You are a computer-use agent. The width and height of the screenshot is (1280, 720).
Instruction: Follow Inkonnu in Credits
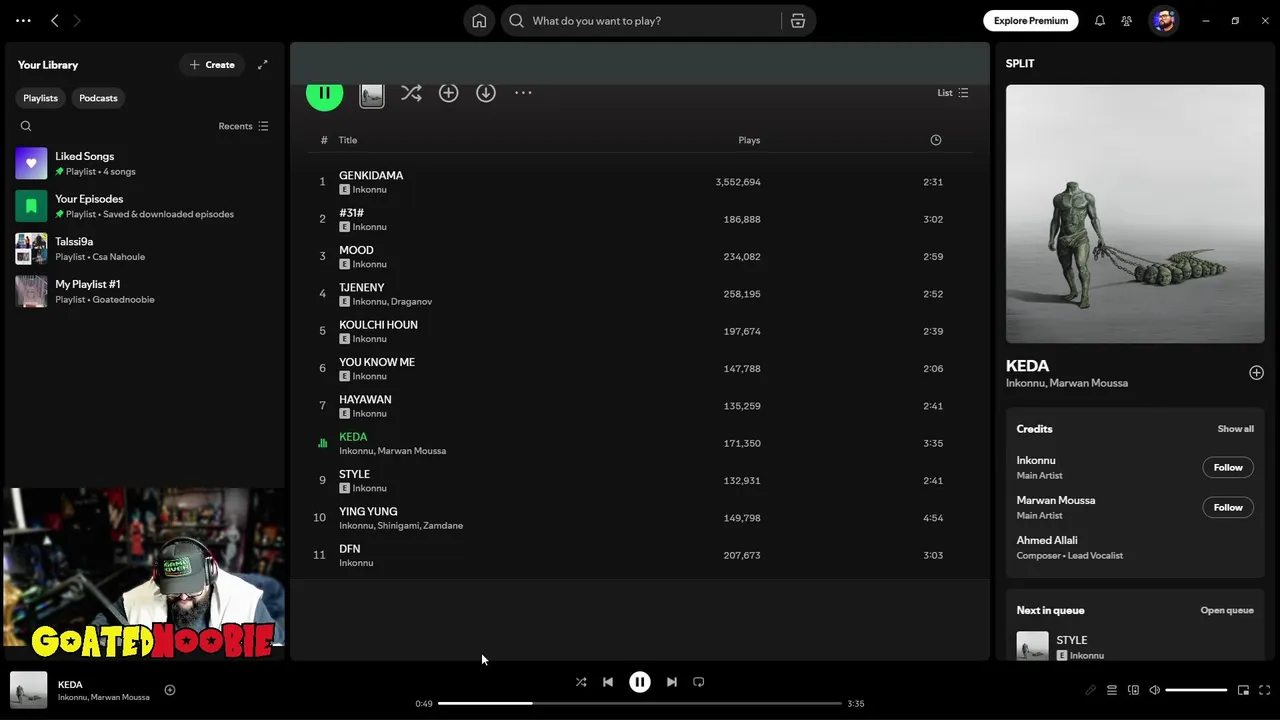coord(1228,467)
